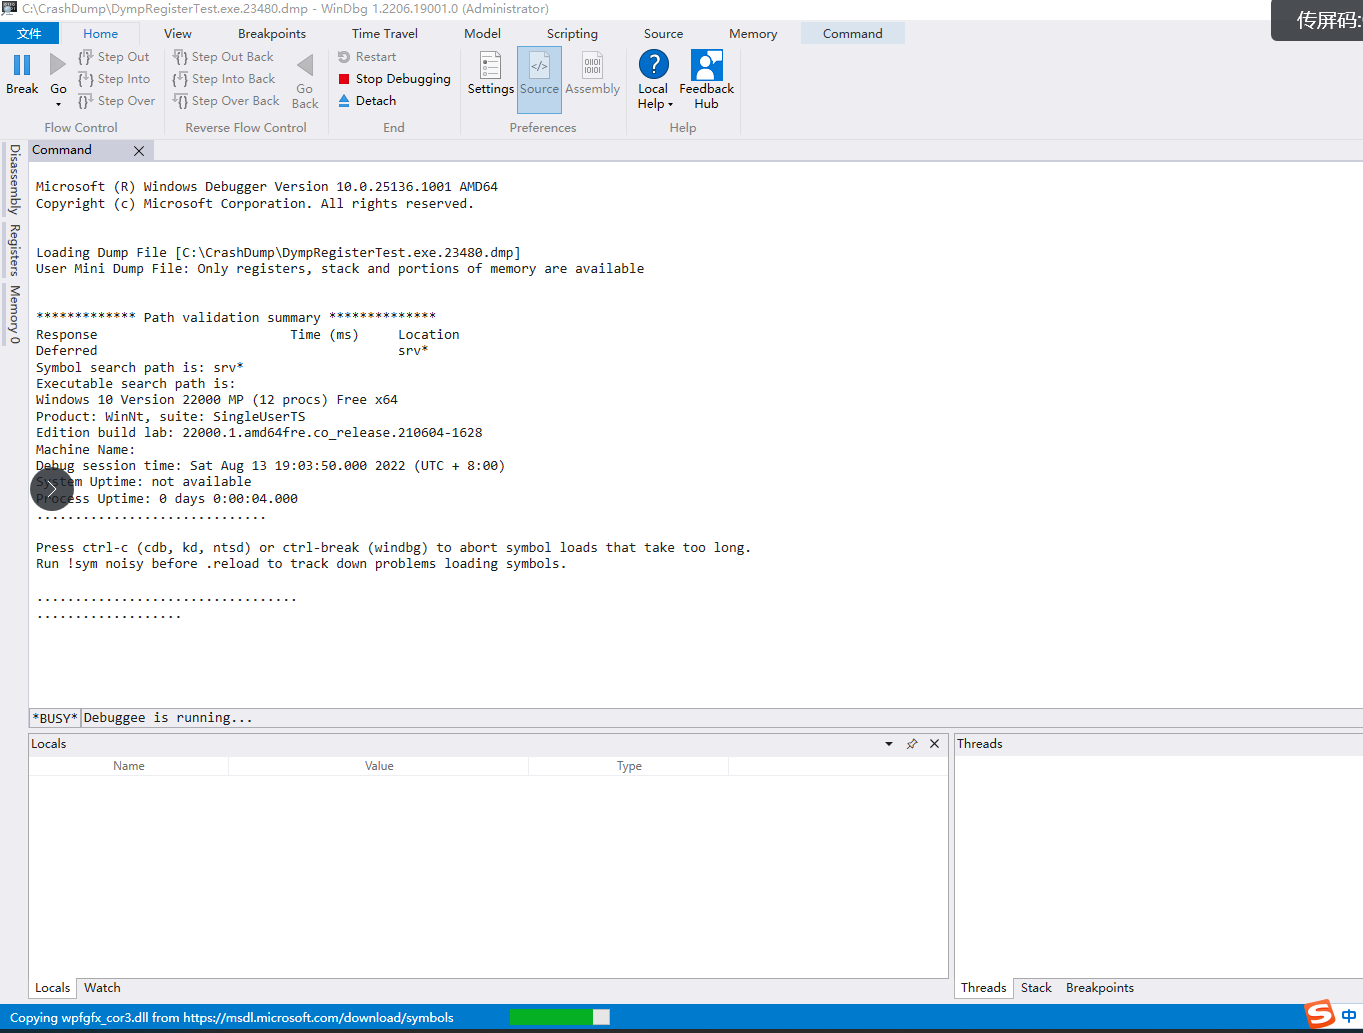The height and width of the screenshot is (1033, 1363).
Task: Click the "Windows 10 Version 22000" line
Action: [217, 400]
